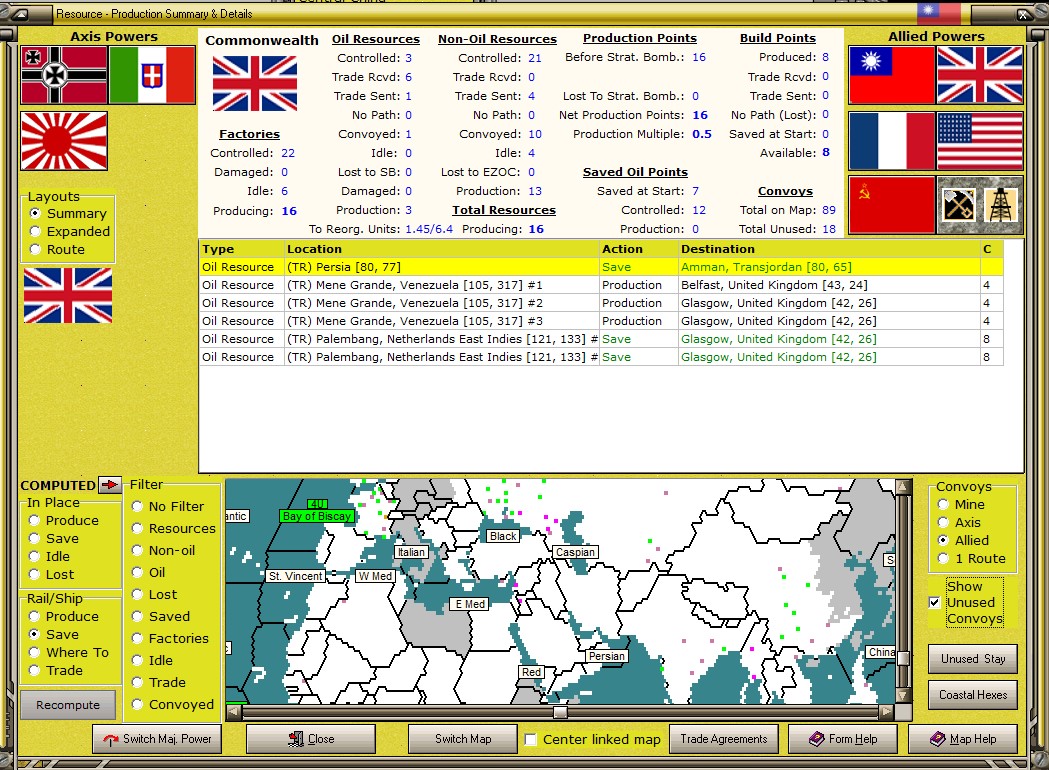Open Map Help
Viewport: 1049px width, 770px height.
click(963, 739)
